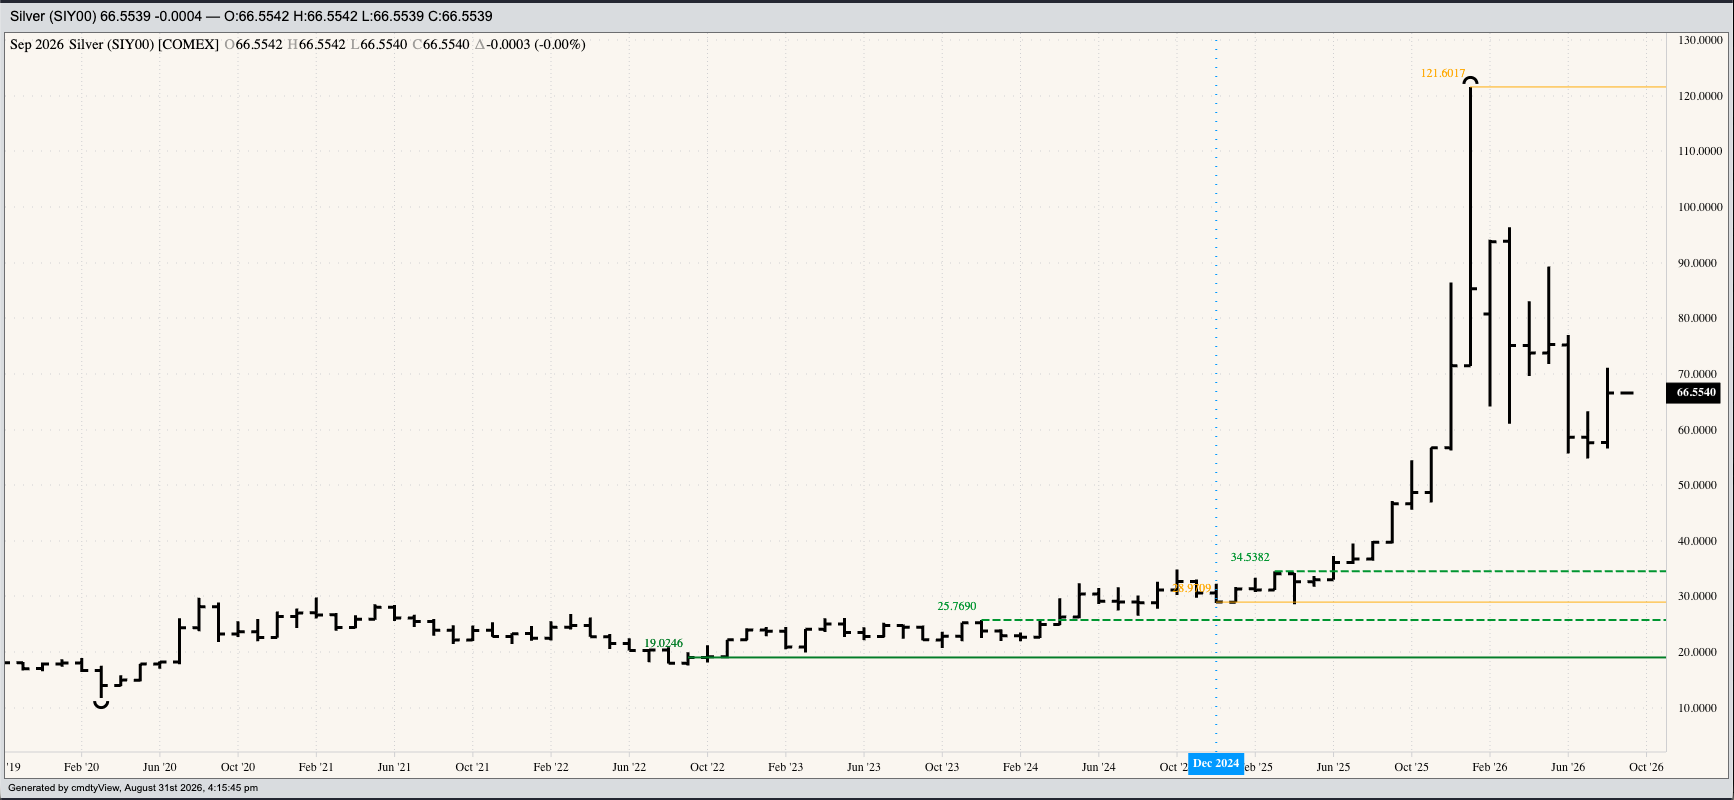The image size is (1734, 800).
Task: Click the Generated by cmdtyView footer text
Action: pyautogui.click(x=133, y=788)
